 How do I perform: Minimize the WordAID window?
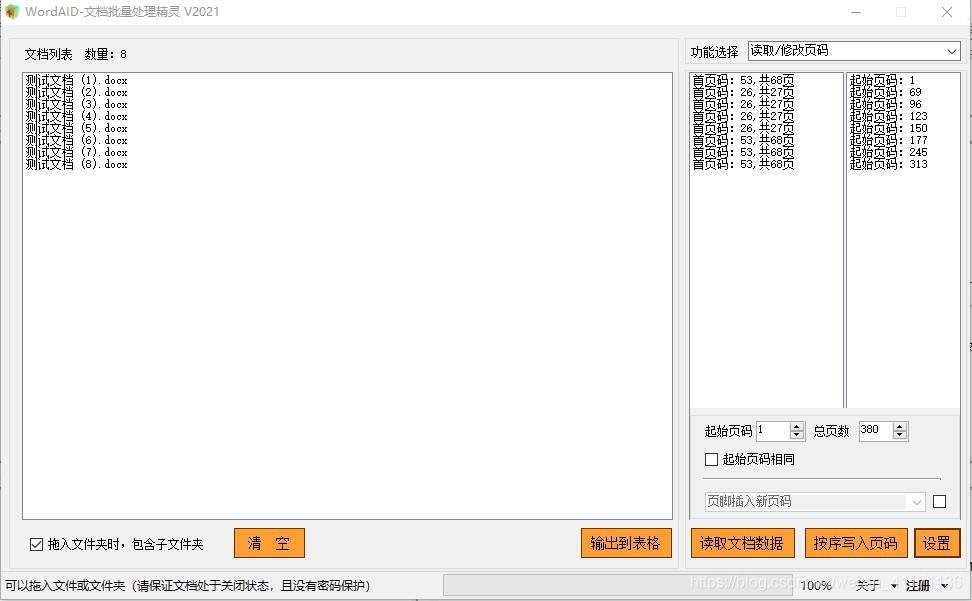pos(856,12)
